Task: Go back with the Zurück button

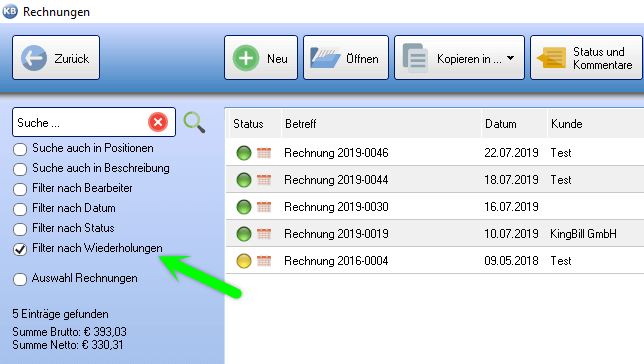Action: [x=56, y=58]
